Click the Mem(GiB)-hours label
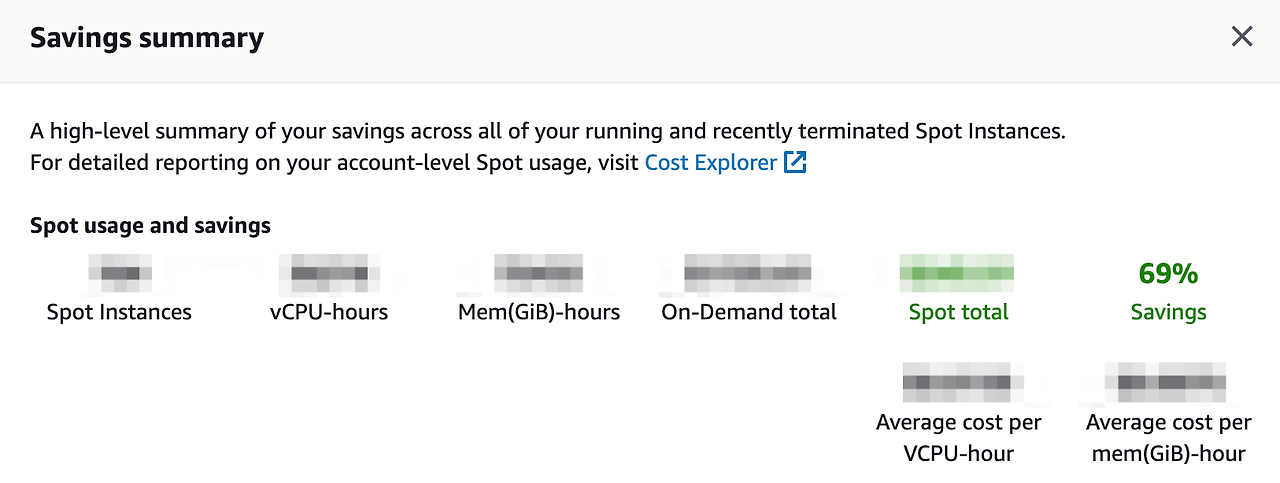The height and width of the screenshot is (483, 1280). [x=539, y=312]
